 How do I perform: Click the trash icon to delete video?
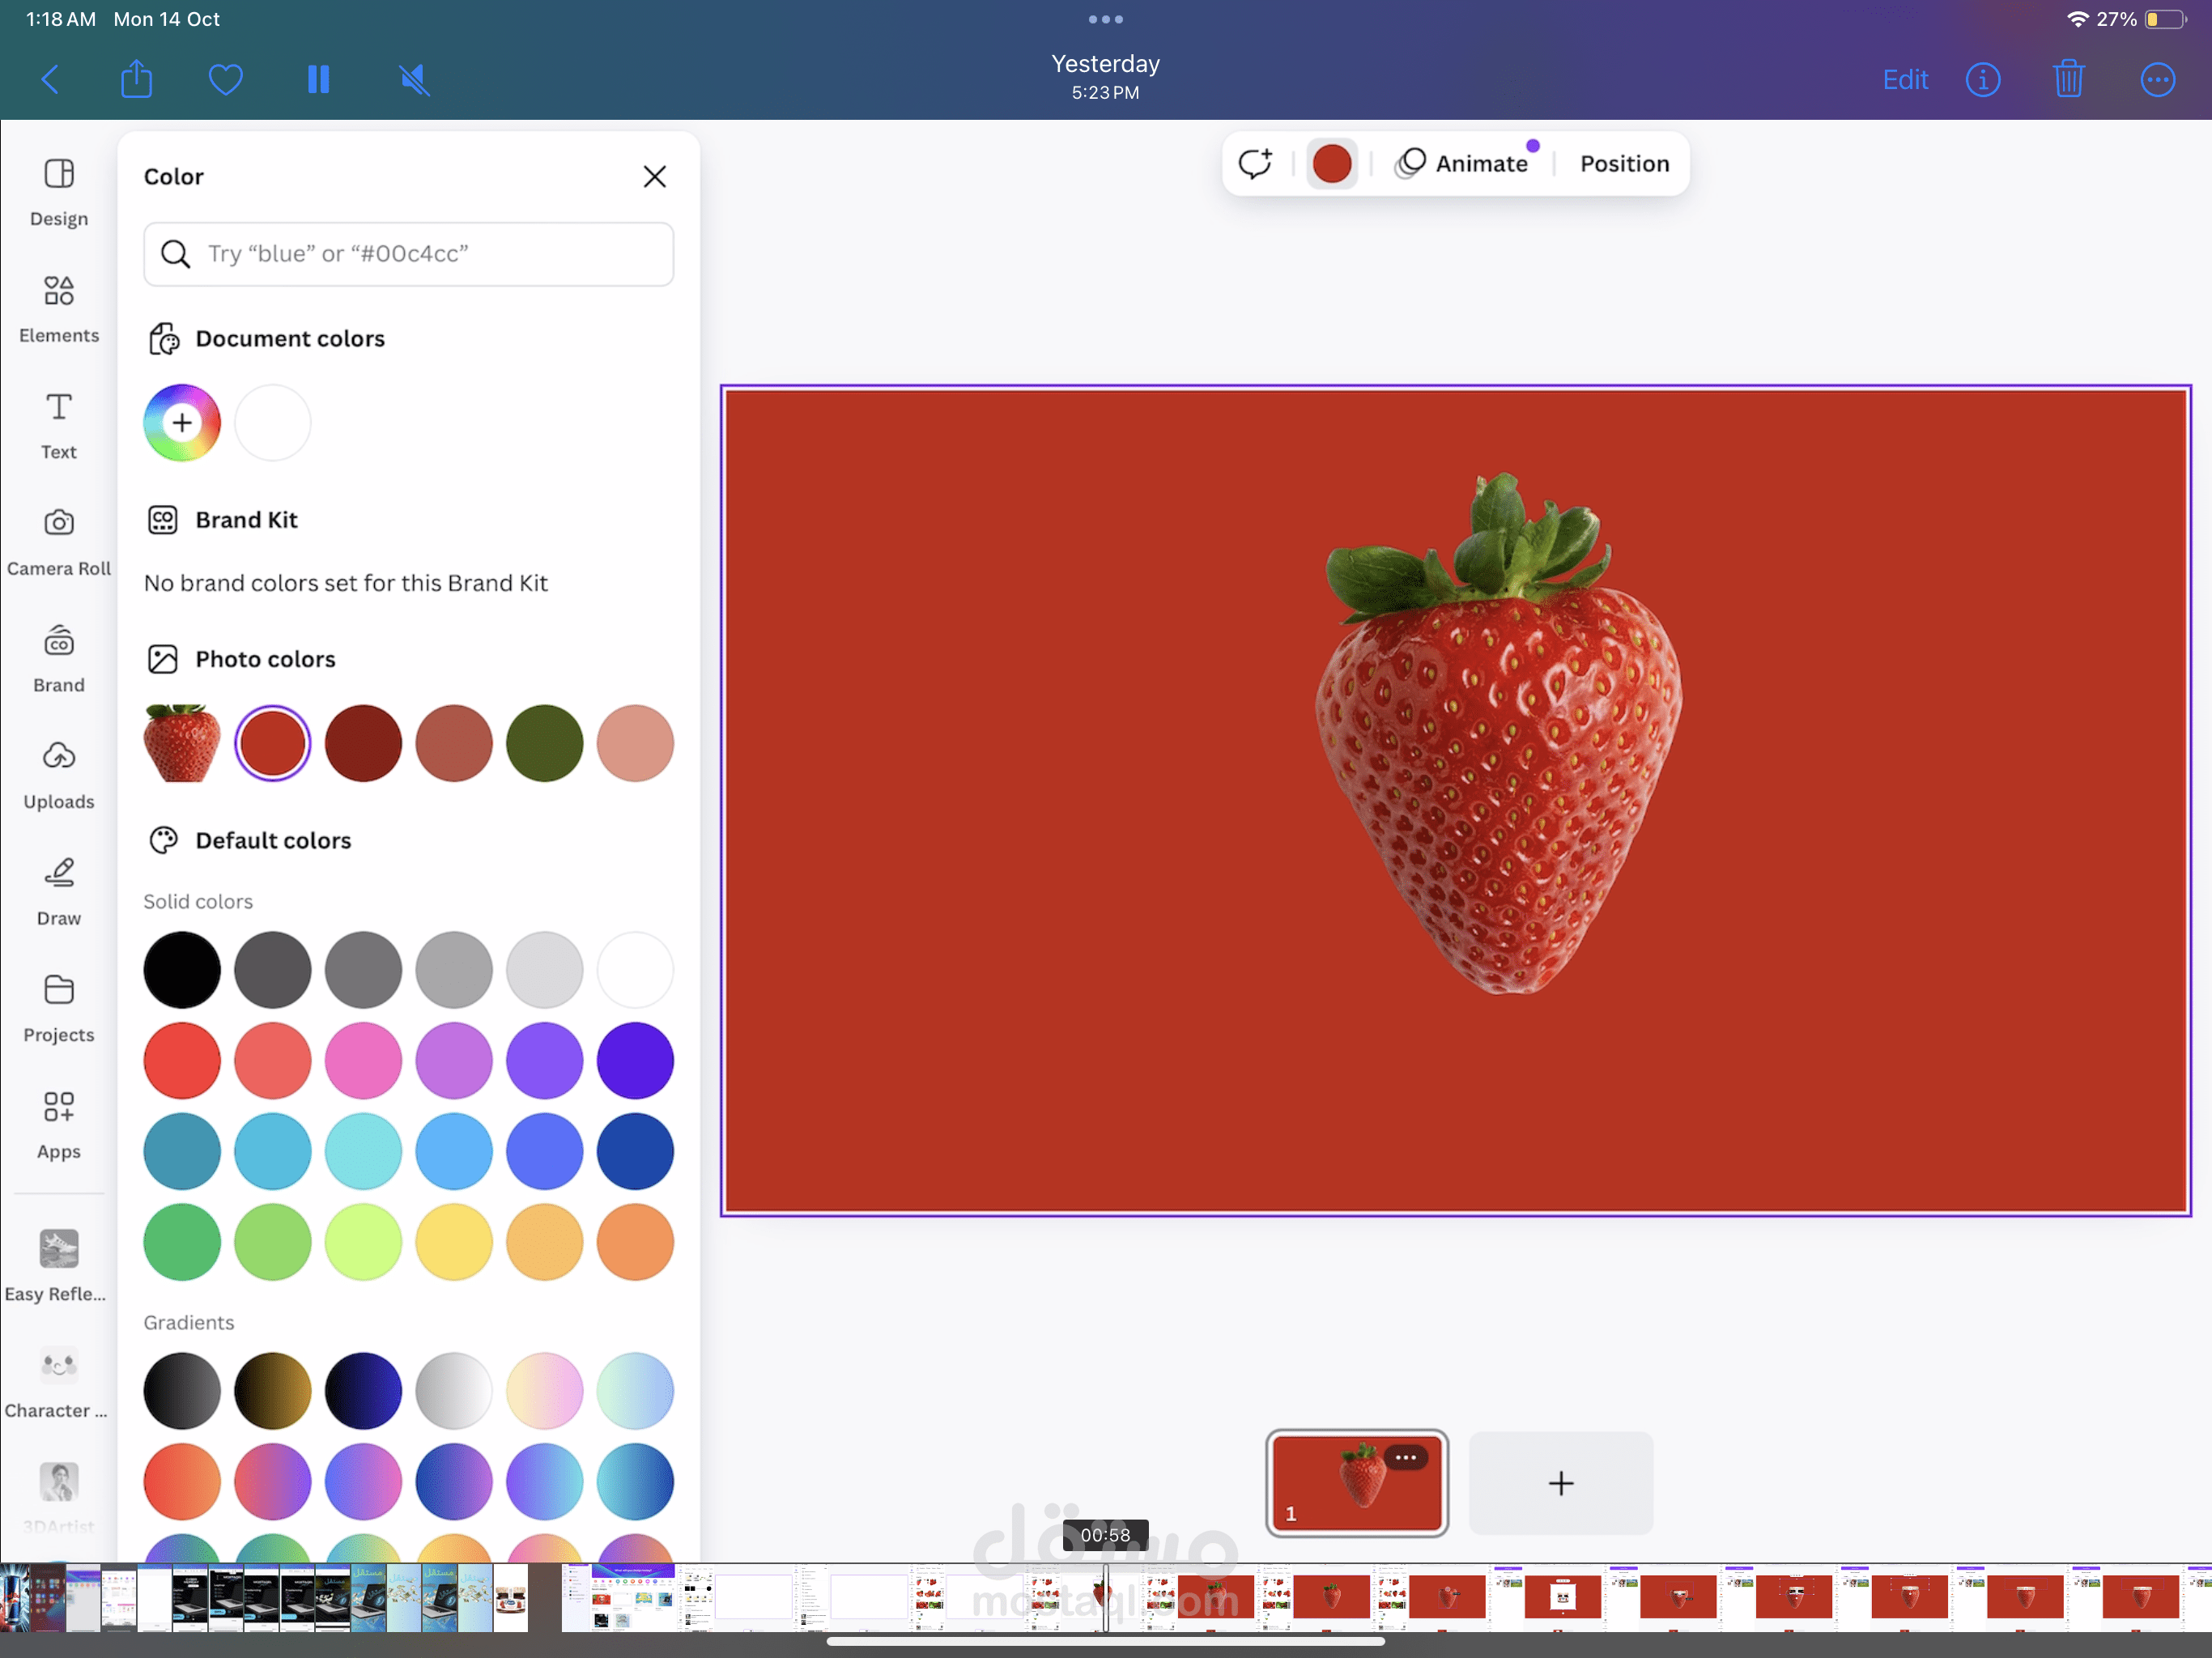[2068, 79]
